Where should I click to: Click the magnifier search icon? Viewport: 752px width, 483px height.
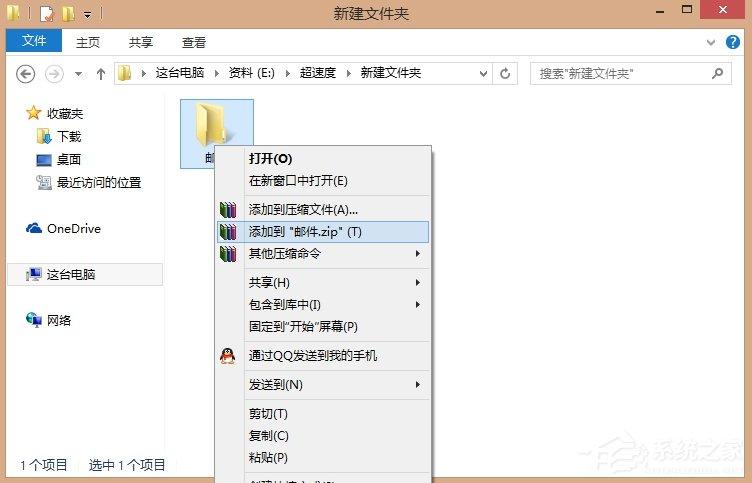click(x=717, y=73)
